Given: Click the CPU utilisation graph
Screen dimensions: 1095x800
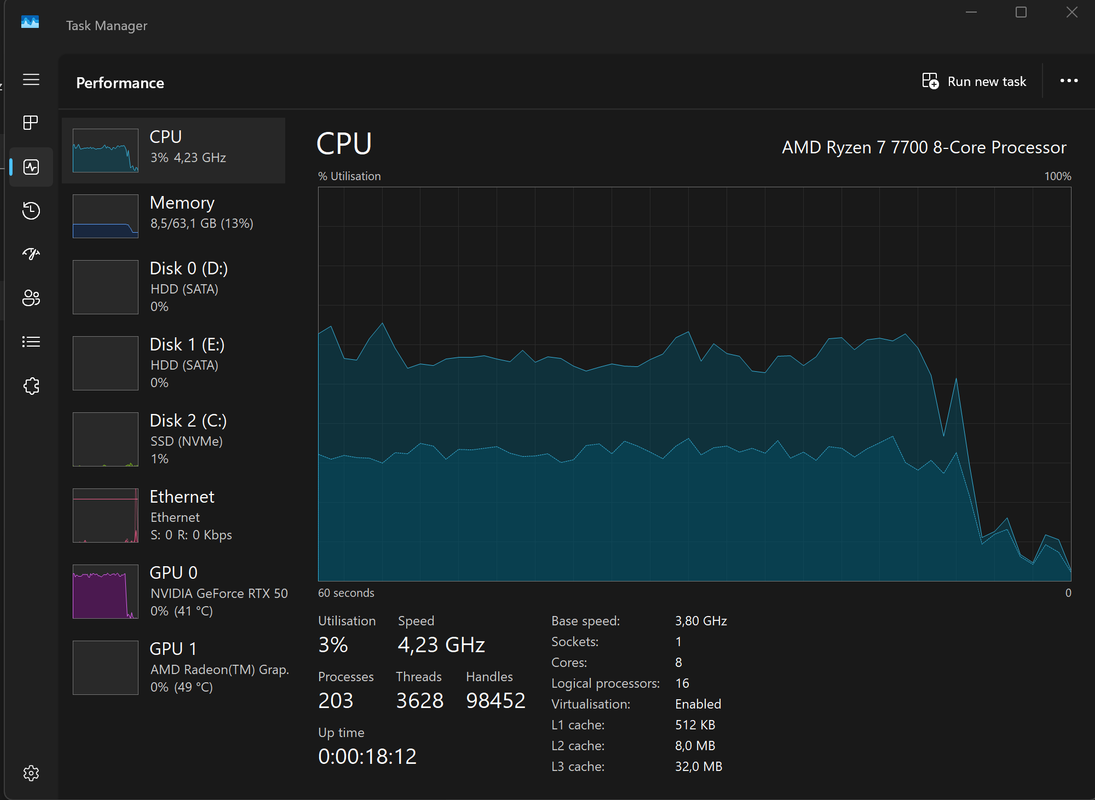Looking at the screenshot, I should (x=694, y=384).
